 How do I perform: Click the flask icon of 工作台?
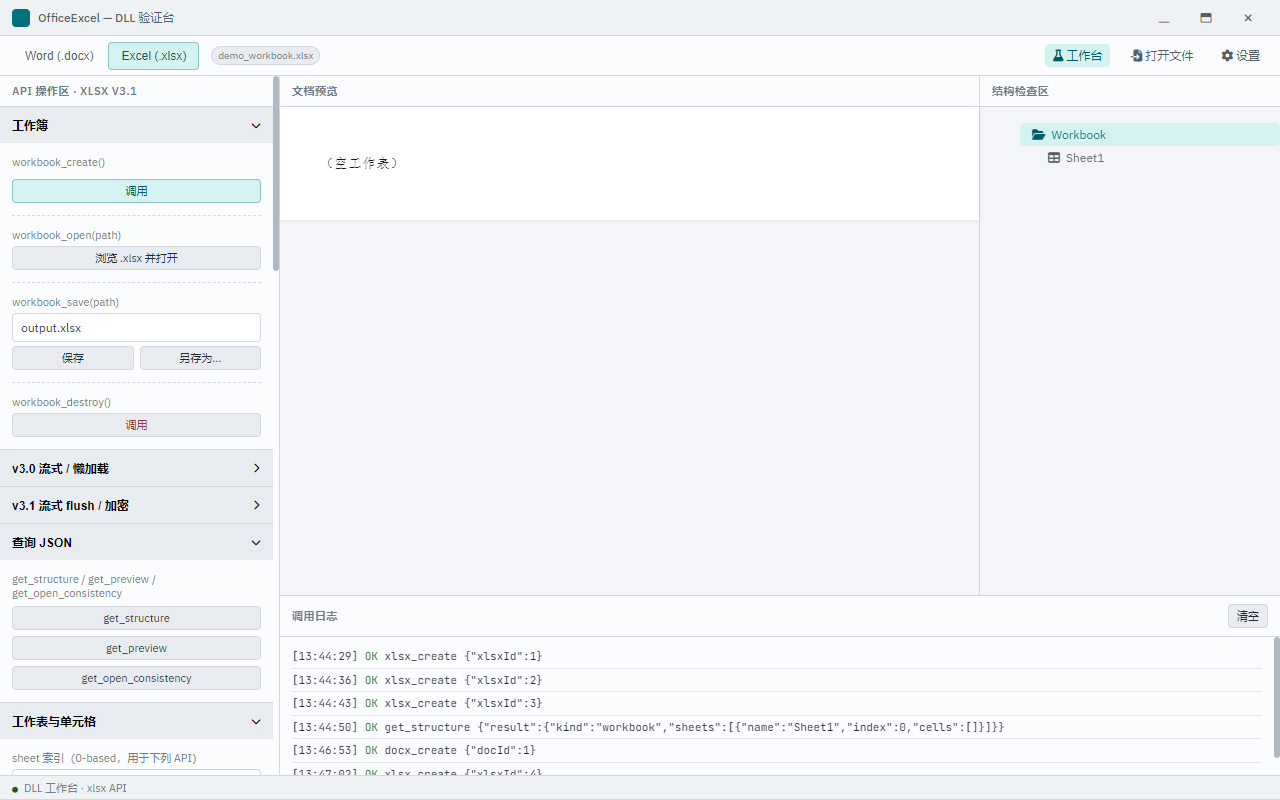pyautogui.click(x=1058, y=56)
